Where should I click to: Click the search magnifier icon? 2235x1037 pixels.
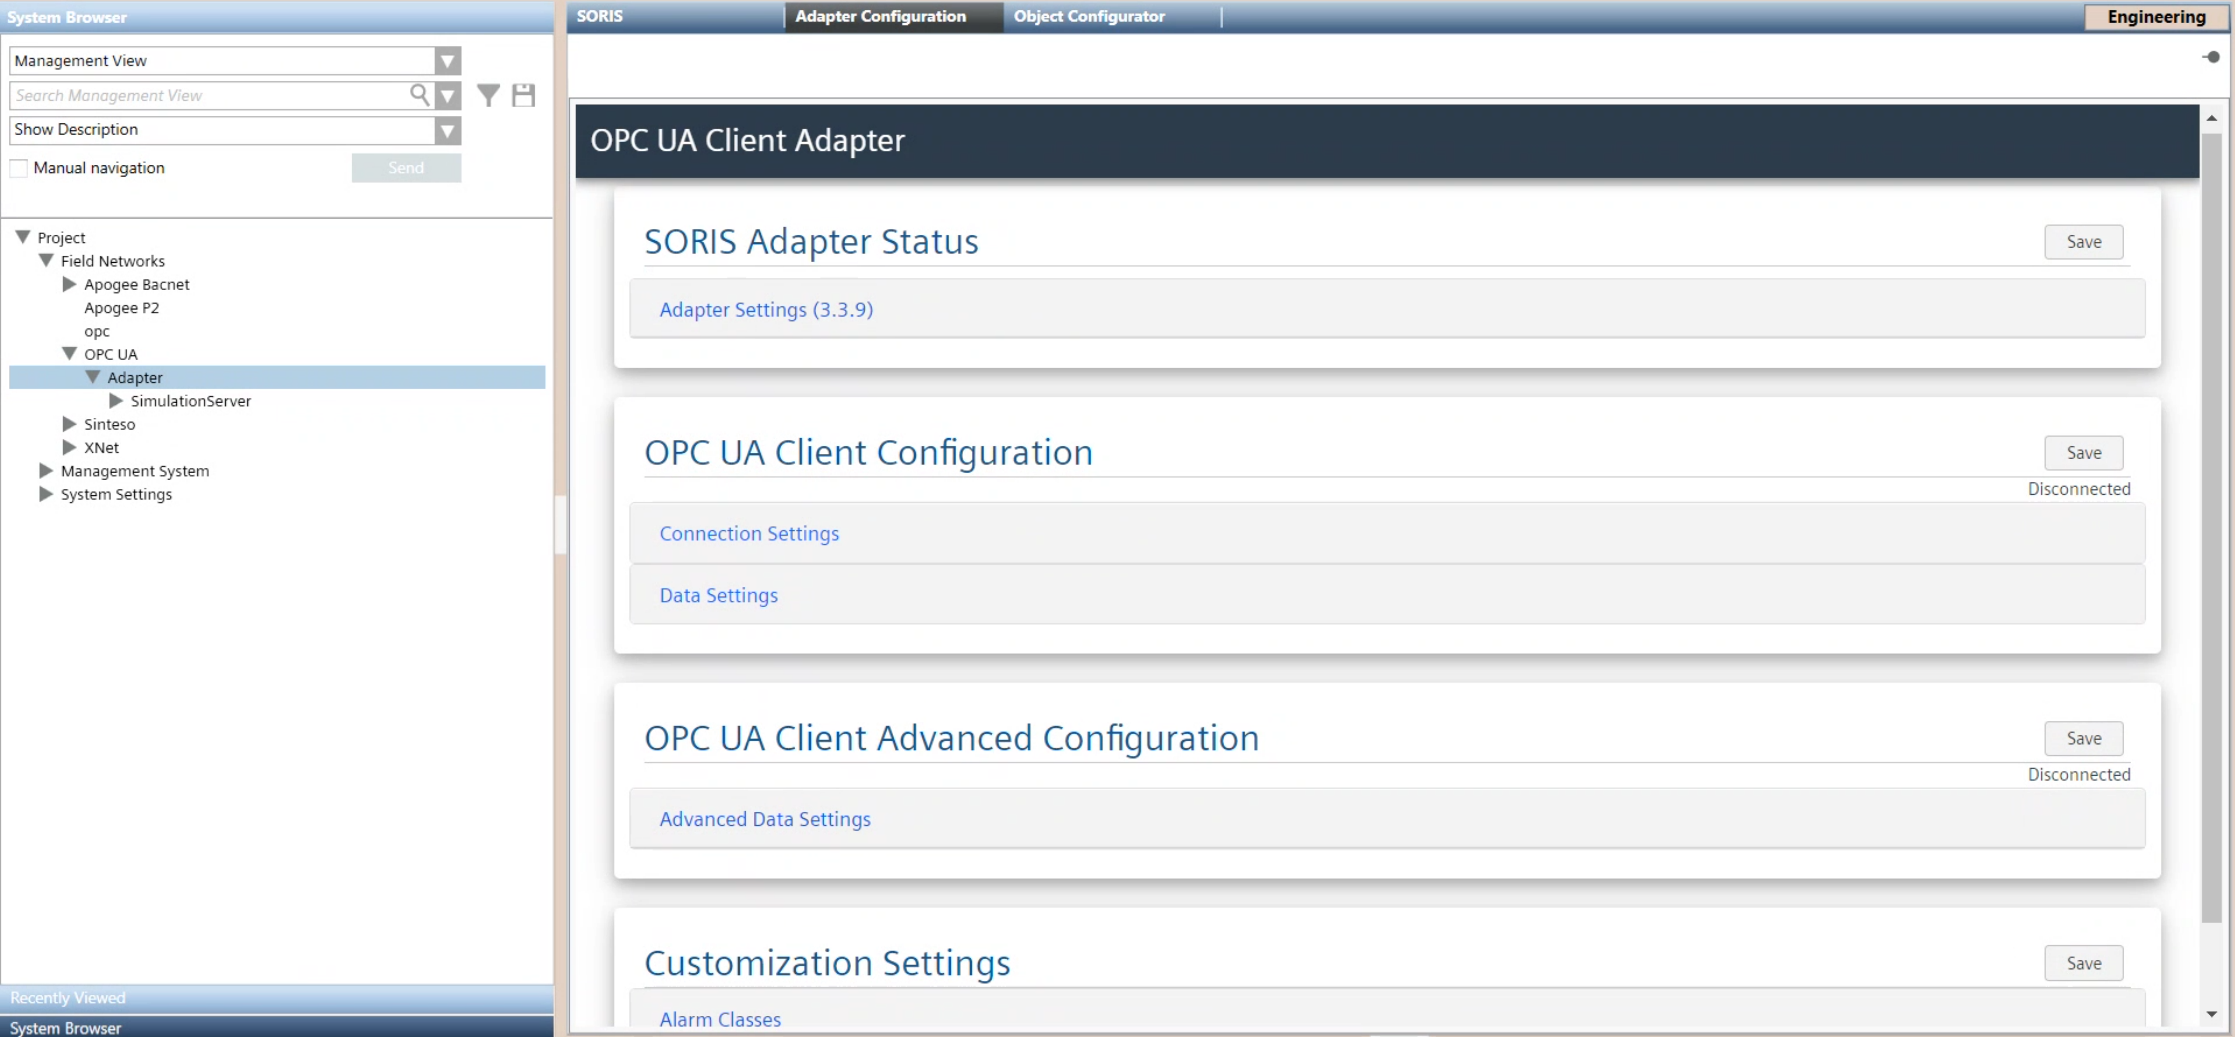pos(419,94)
